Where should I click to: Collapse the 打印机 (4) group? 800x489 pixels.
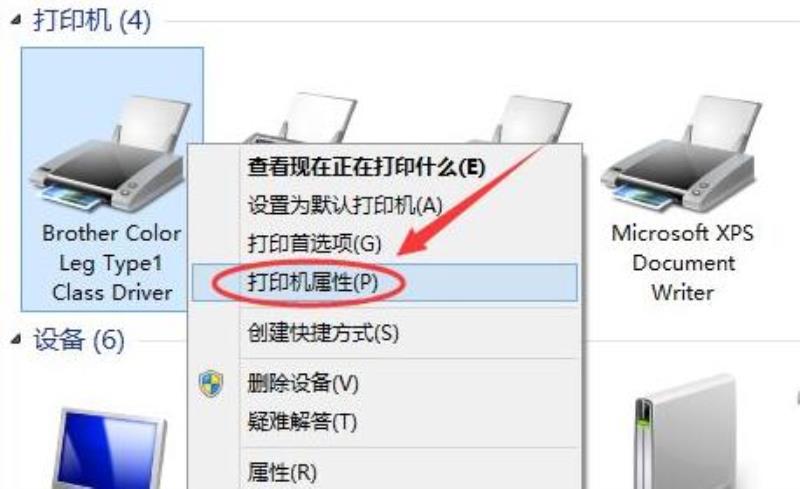pos(16,20)
